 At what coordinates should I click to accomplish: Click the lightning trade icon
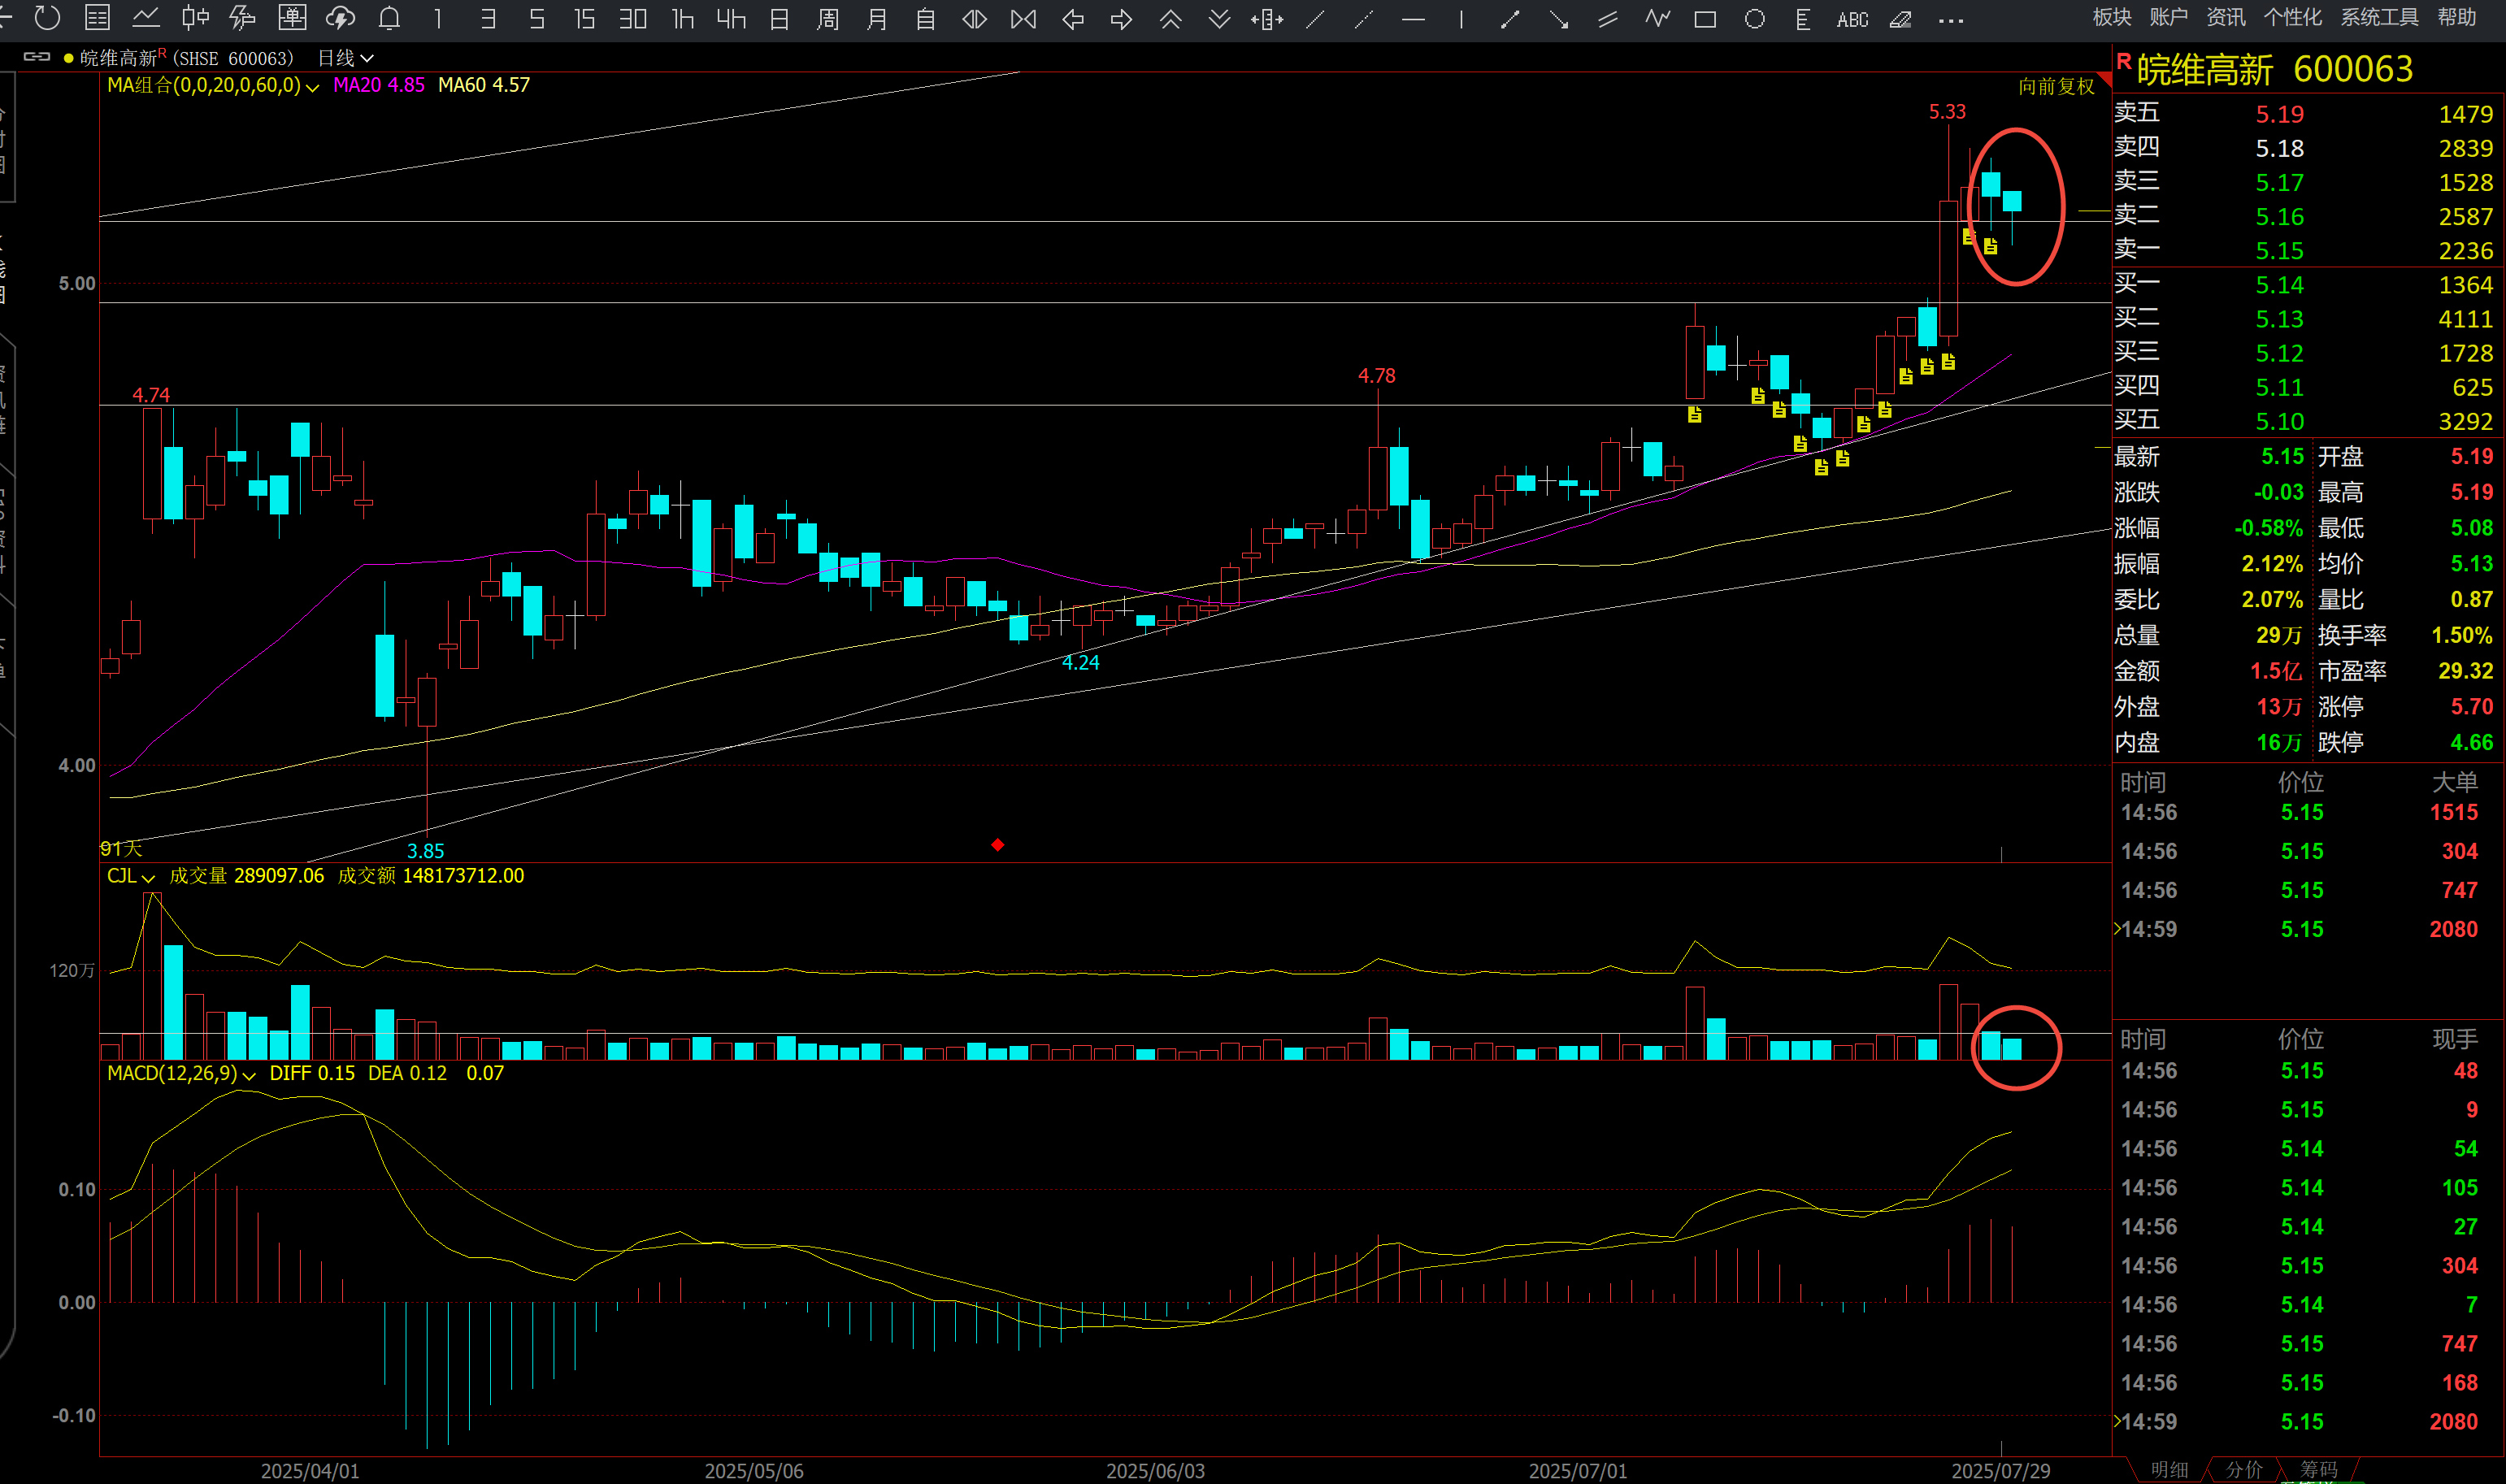[243, 18]
